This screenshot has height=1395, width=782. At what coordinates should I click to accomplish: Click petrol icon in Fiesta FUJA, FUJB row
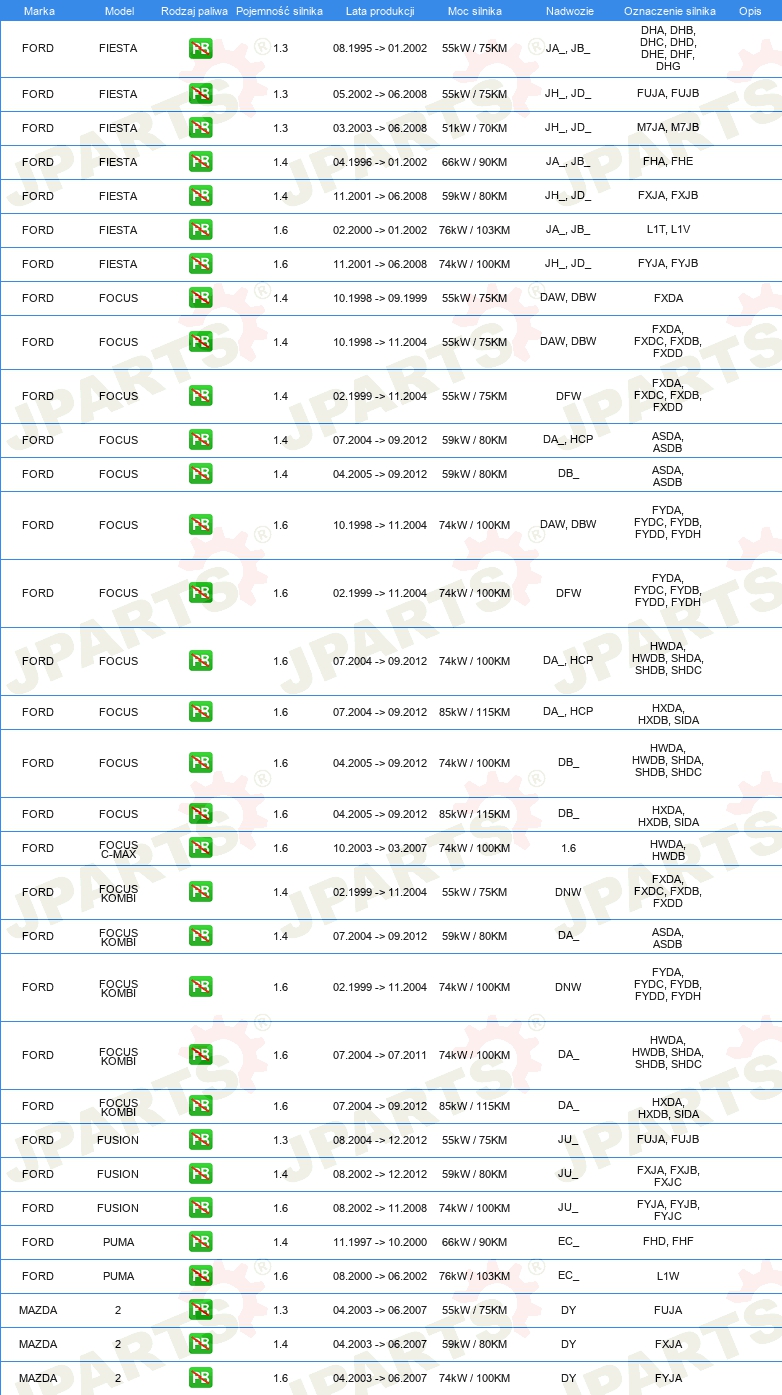(x=201, y=94)
